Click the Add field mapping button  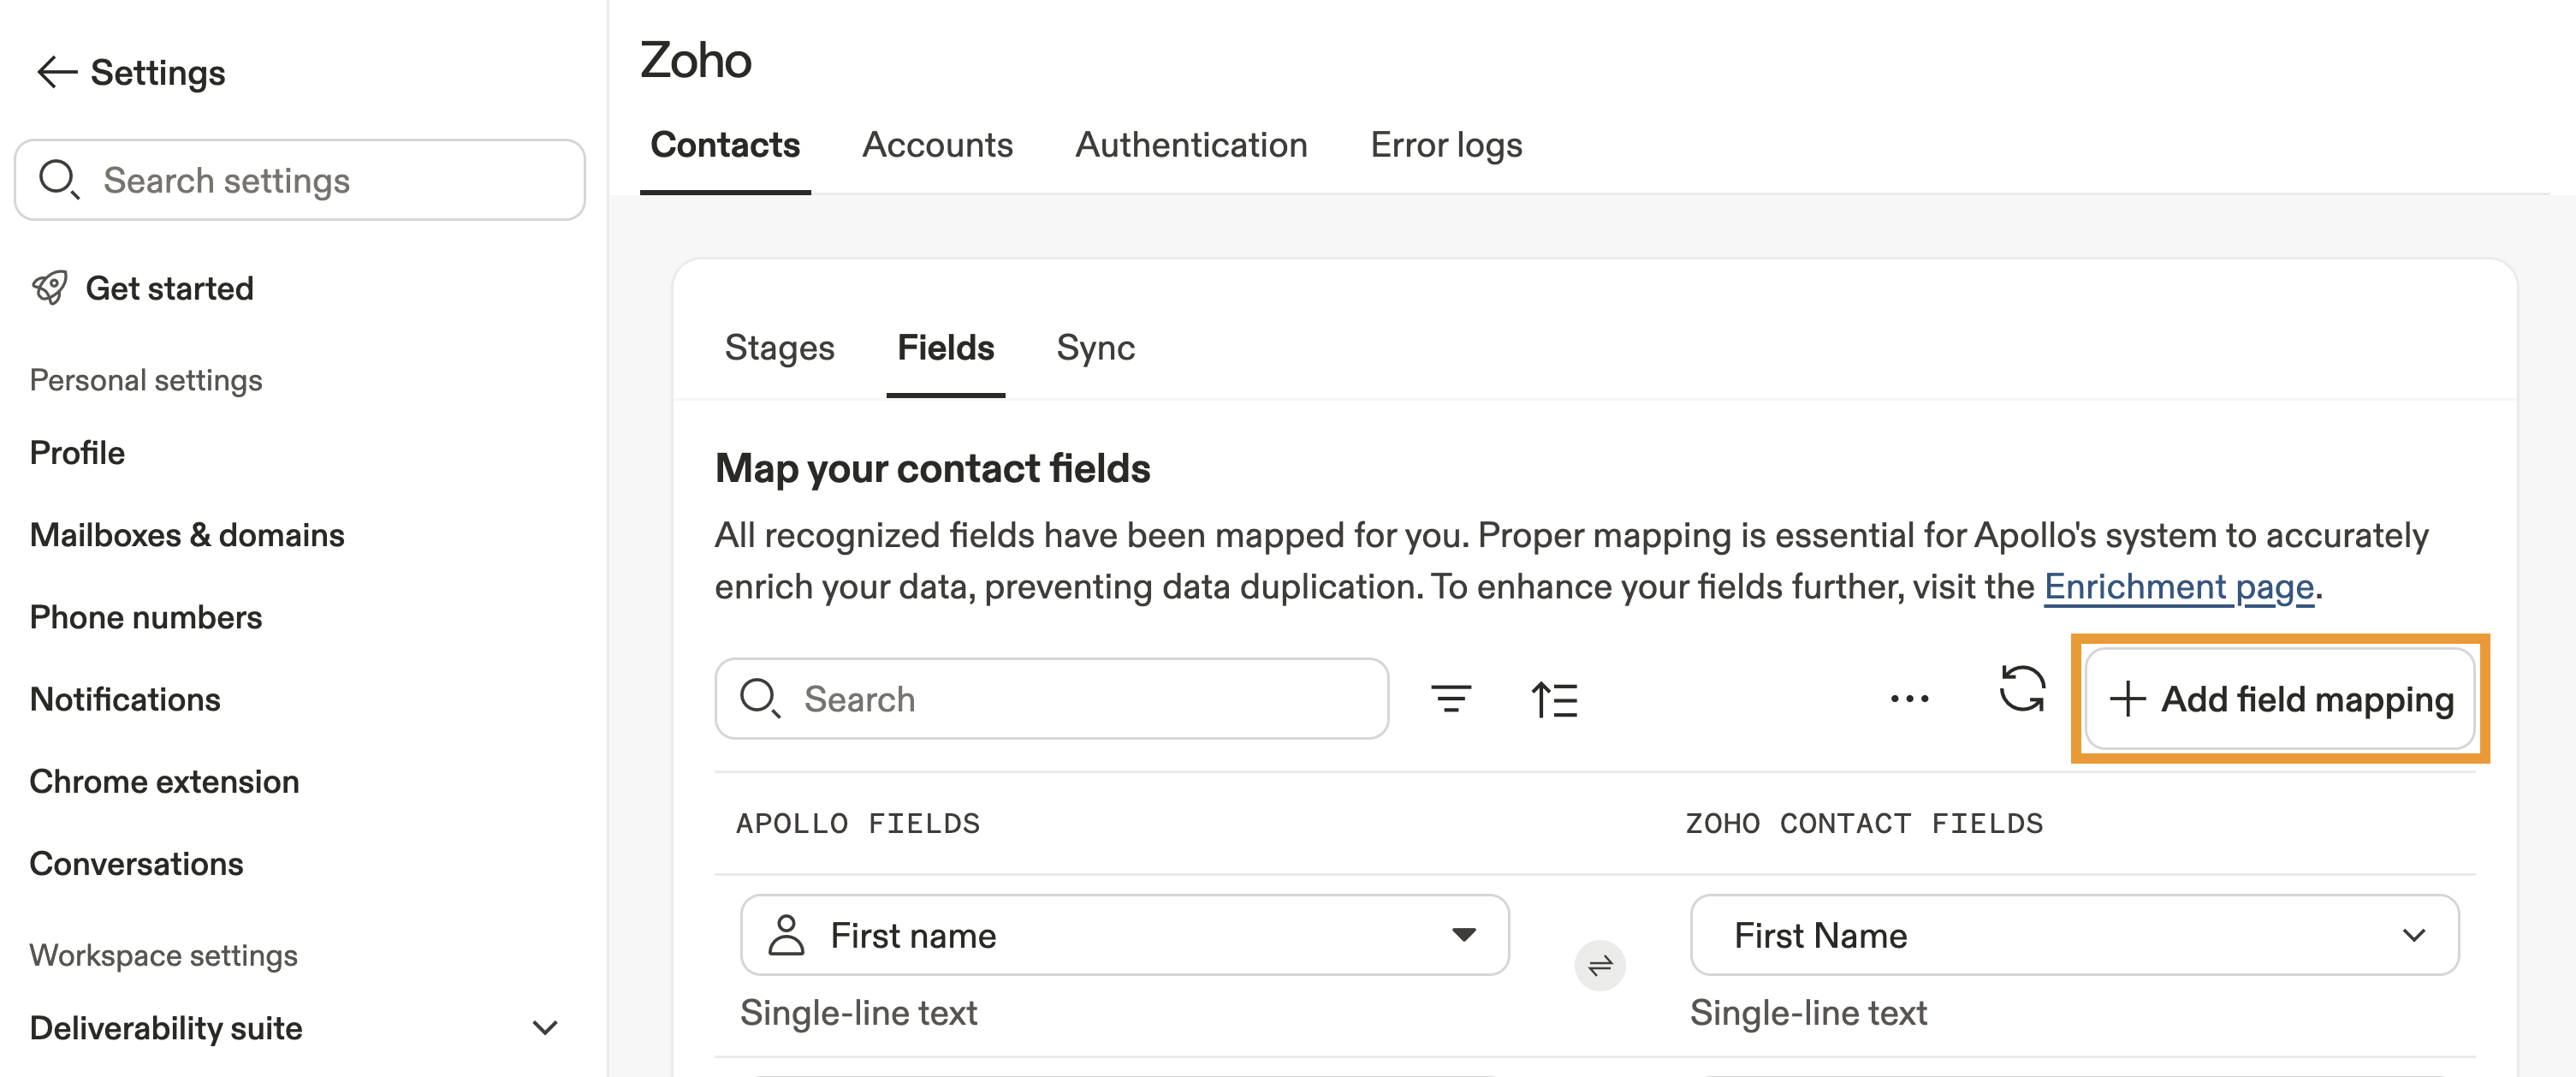click(x=2279, y=699)
